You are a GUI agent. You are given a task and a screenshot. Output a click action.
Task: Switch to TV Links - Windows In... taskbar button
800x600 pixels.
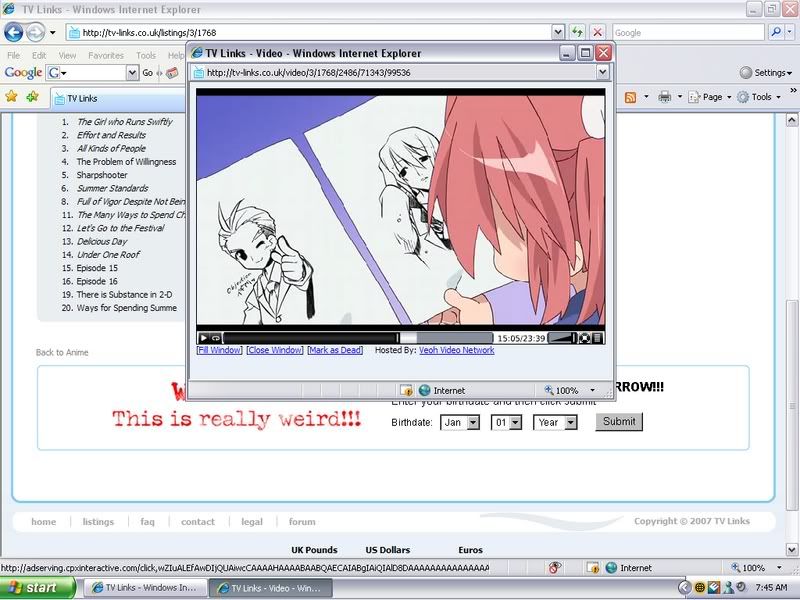point(145,588)
